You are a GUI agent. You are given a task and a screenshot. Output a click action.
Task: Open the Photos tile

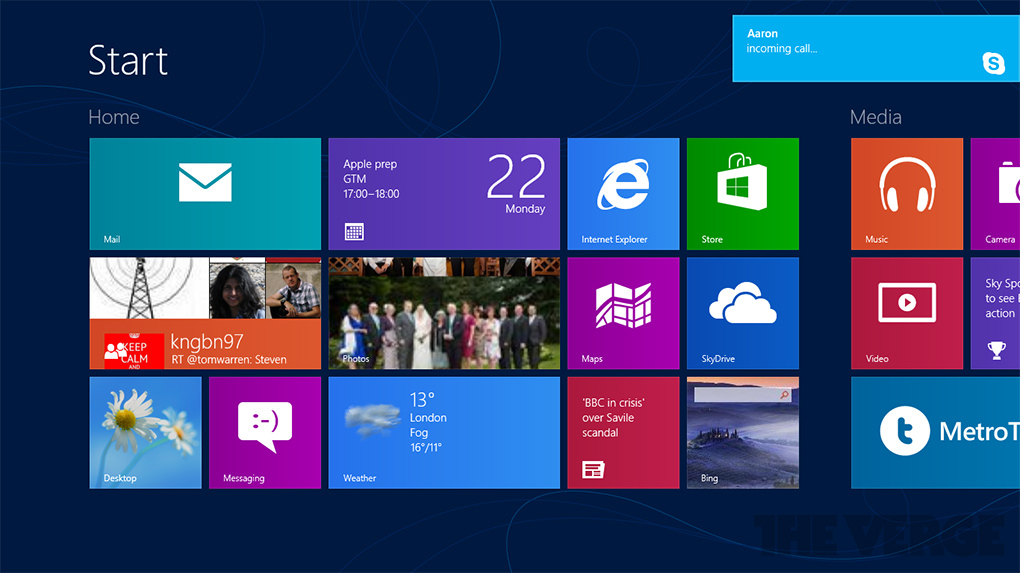click(x=444, y=313)
